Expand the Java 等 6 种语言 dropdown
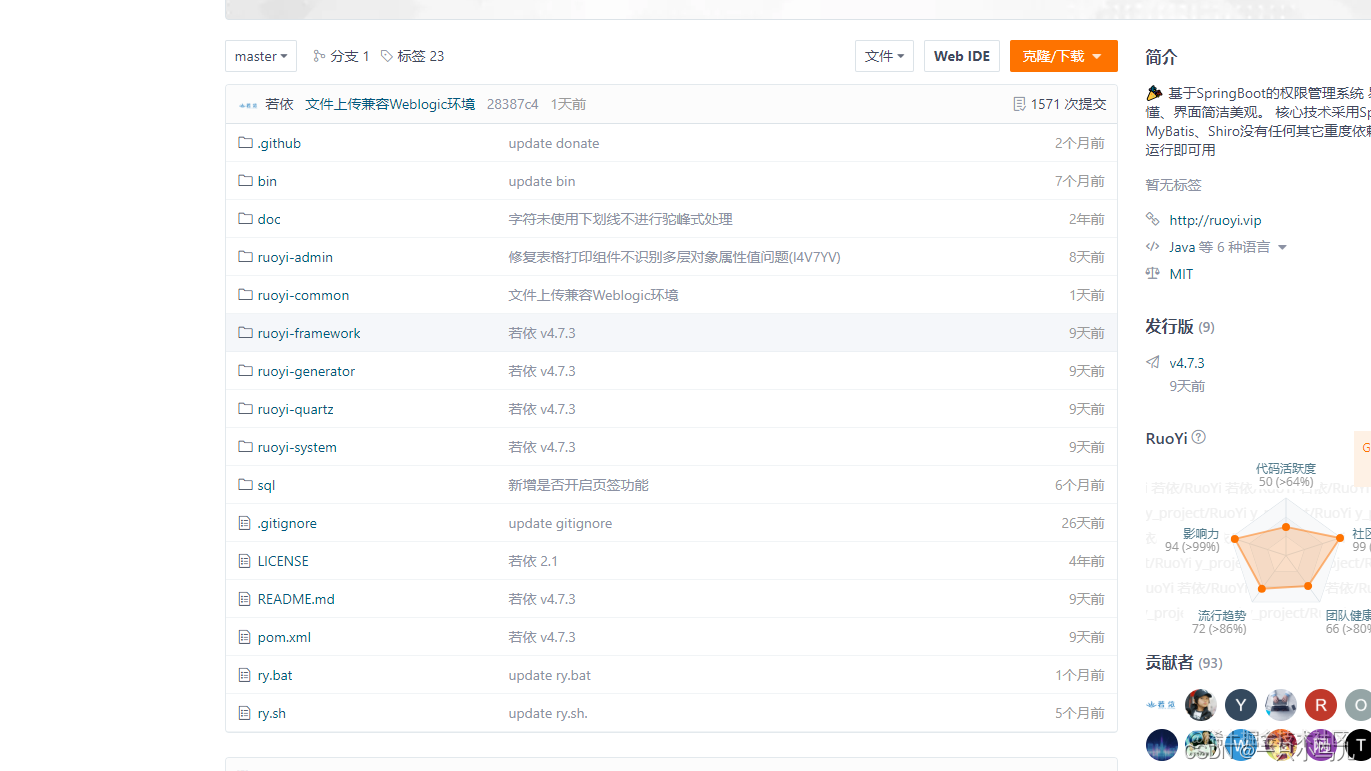This screenshot has height=771, width=1371. click(x=1228, y=247)
